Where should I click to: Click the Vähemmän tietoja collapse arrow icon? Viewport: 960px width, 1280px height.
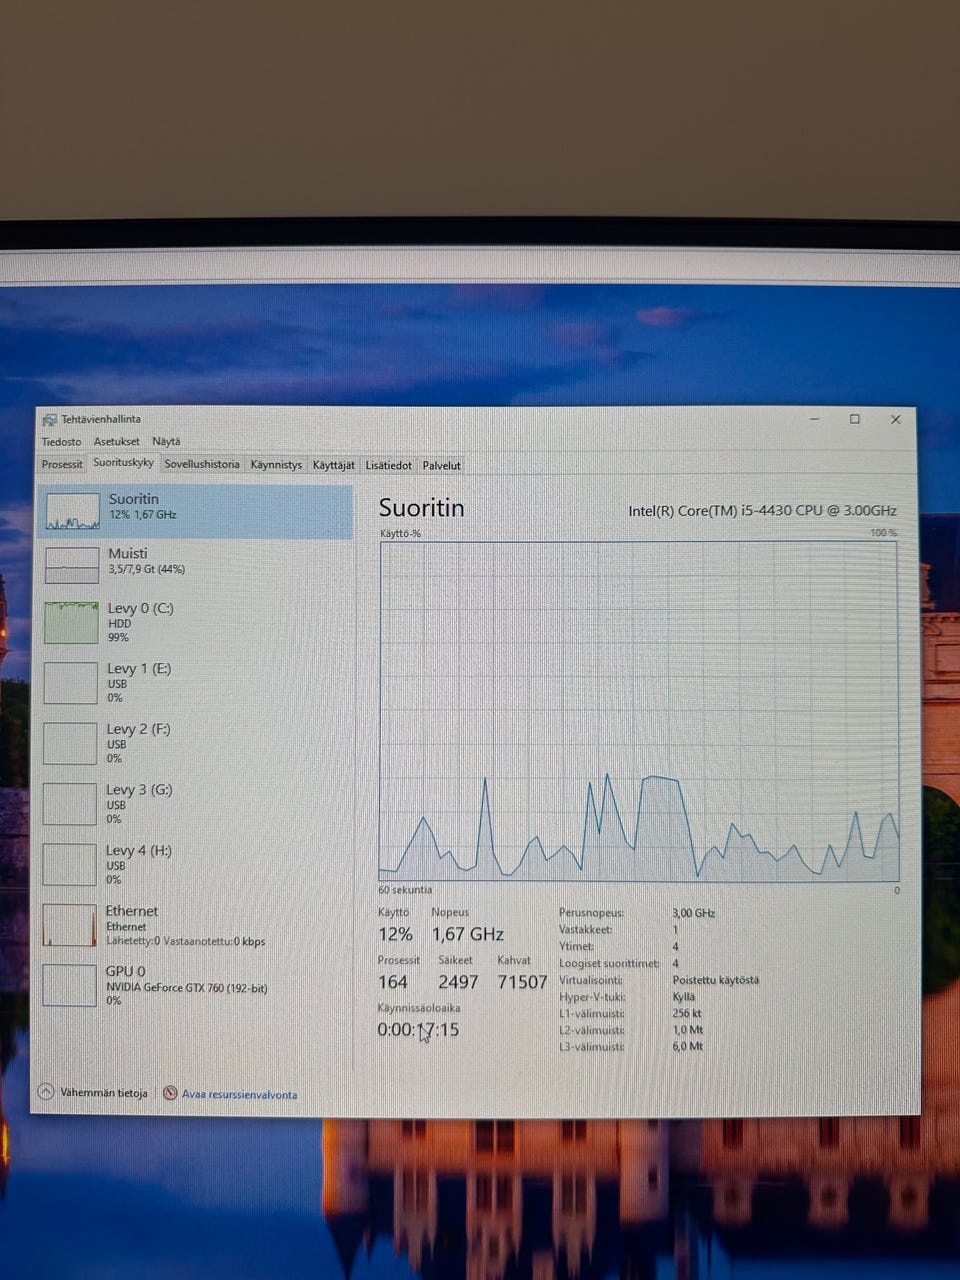[x=45, y=1092]
